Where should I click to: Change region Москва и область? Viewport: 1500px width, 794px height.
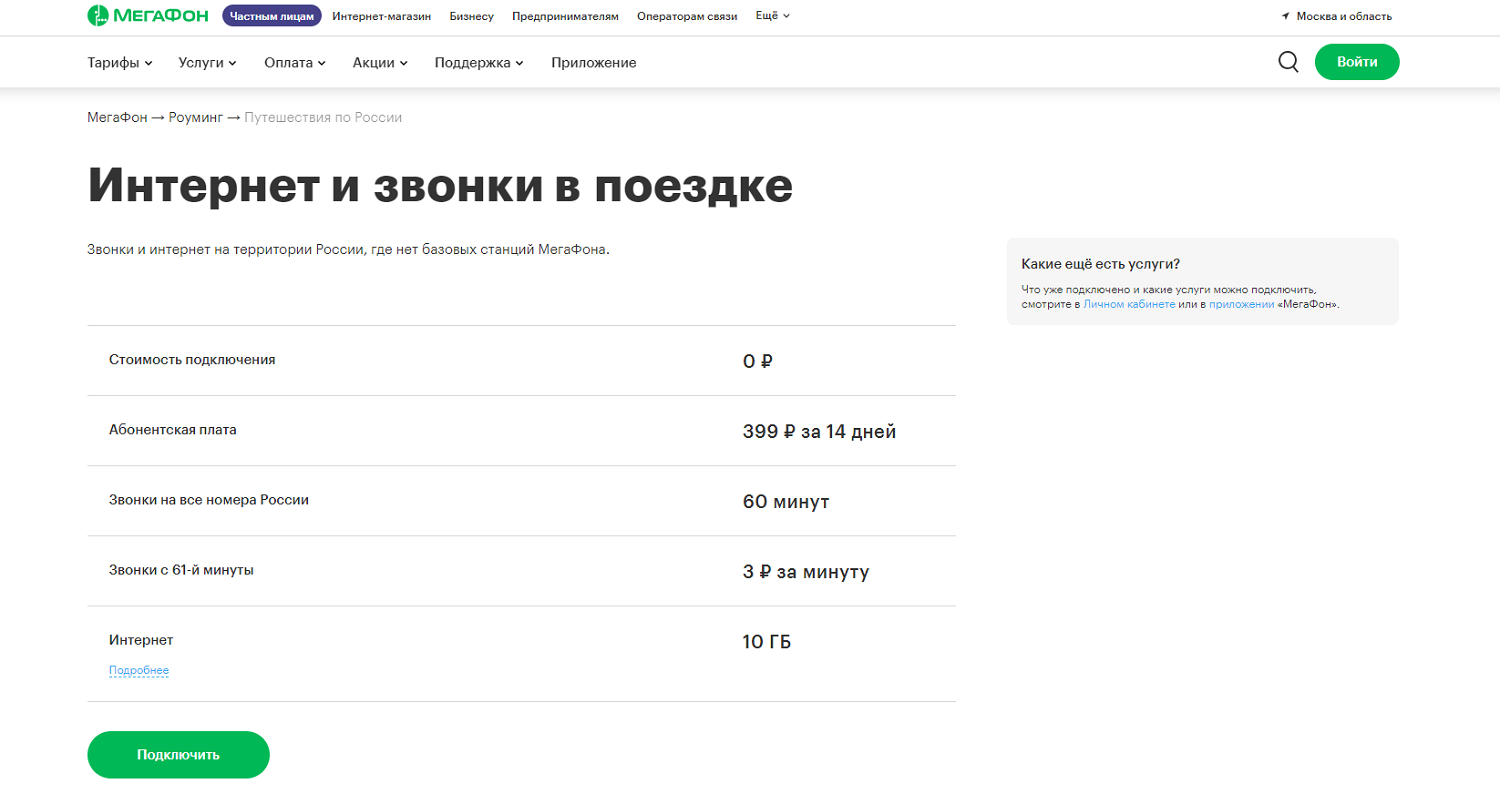(x=1344, y=16)
